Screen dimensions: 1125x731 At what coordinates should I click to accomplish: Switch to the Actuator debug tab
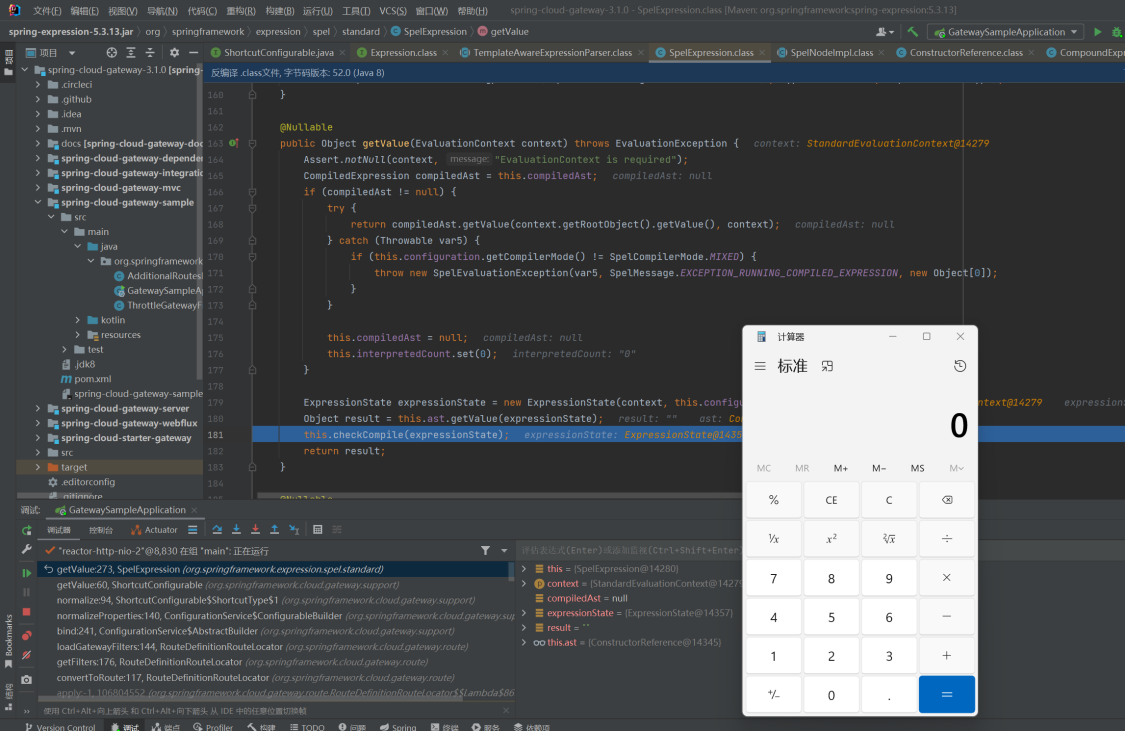[x=154, y=529]
